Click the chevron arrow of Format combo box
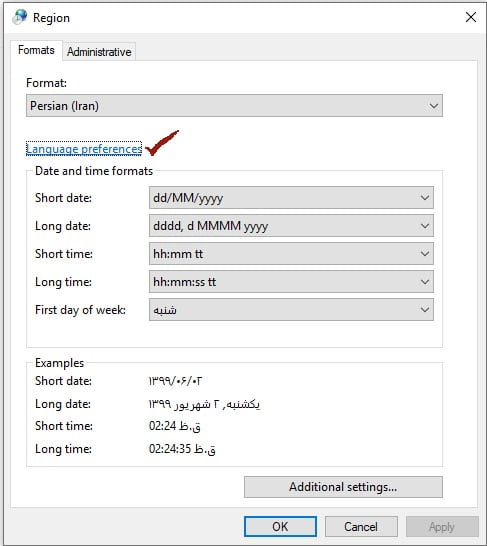The image size is (487, 546). tap(433, 106)
